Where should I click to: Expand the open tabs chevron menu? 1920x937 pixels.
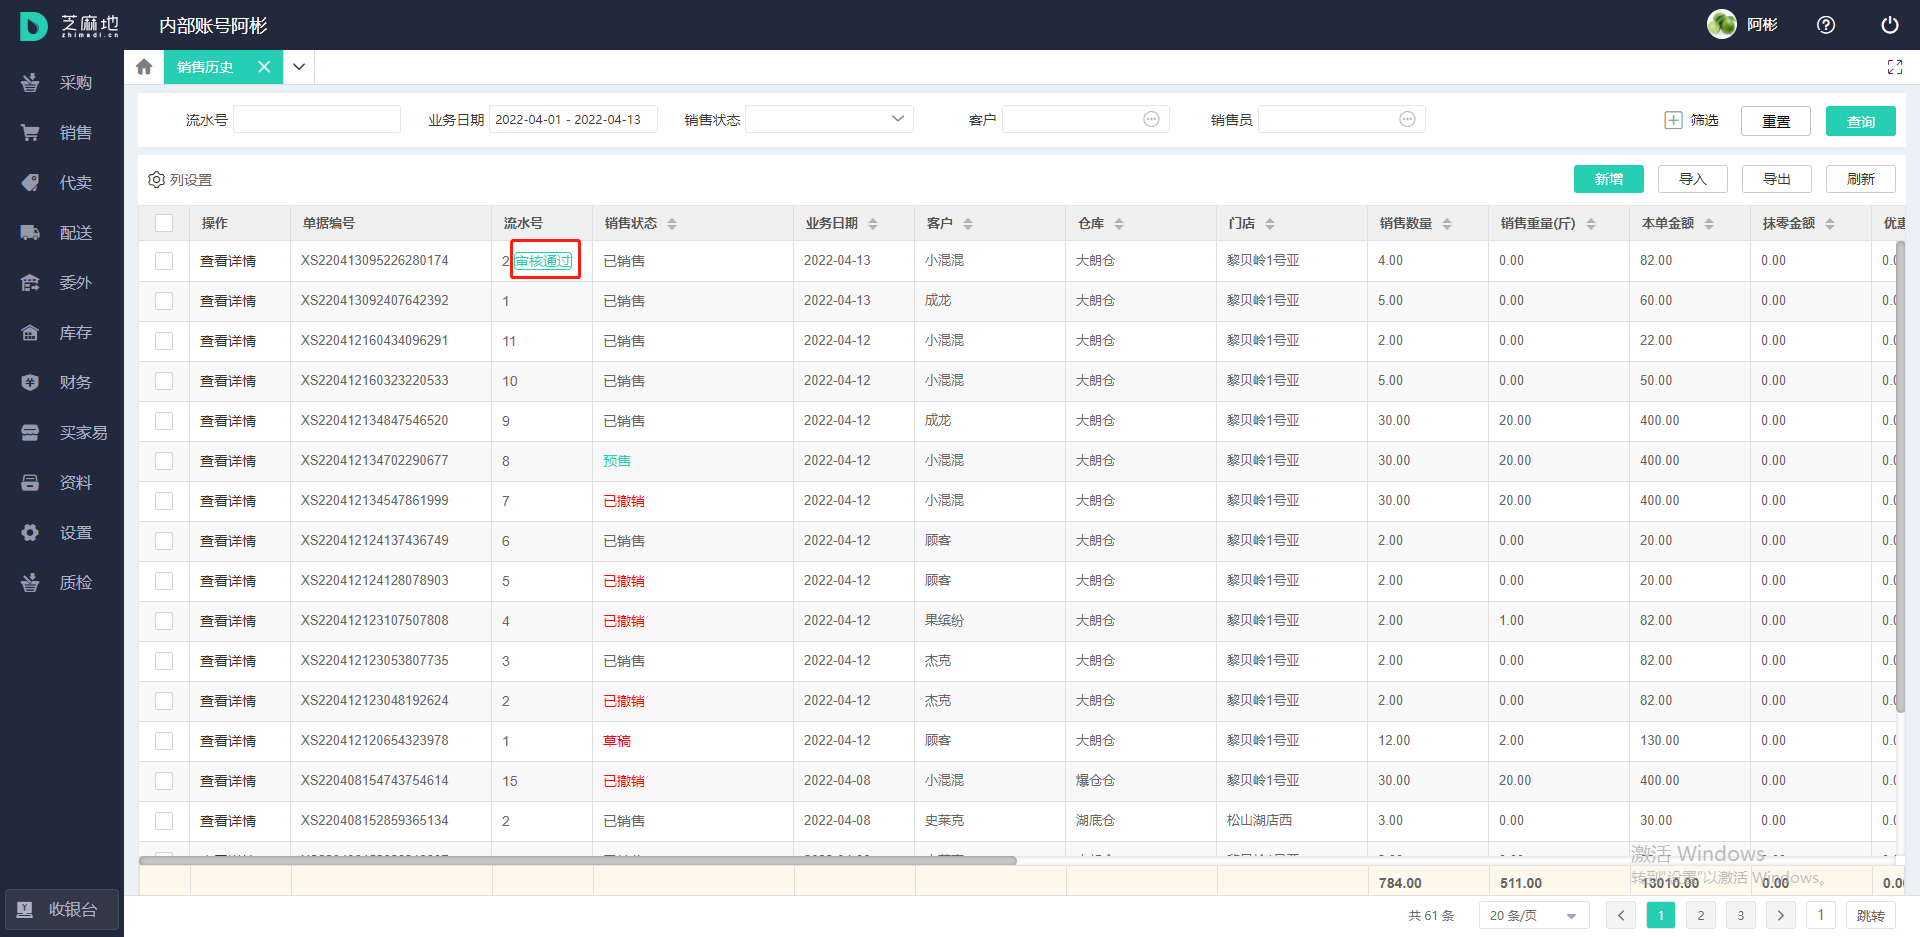[x=299, y=67]
